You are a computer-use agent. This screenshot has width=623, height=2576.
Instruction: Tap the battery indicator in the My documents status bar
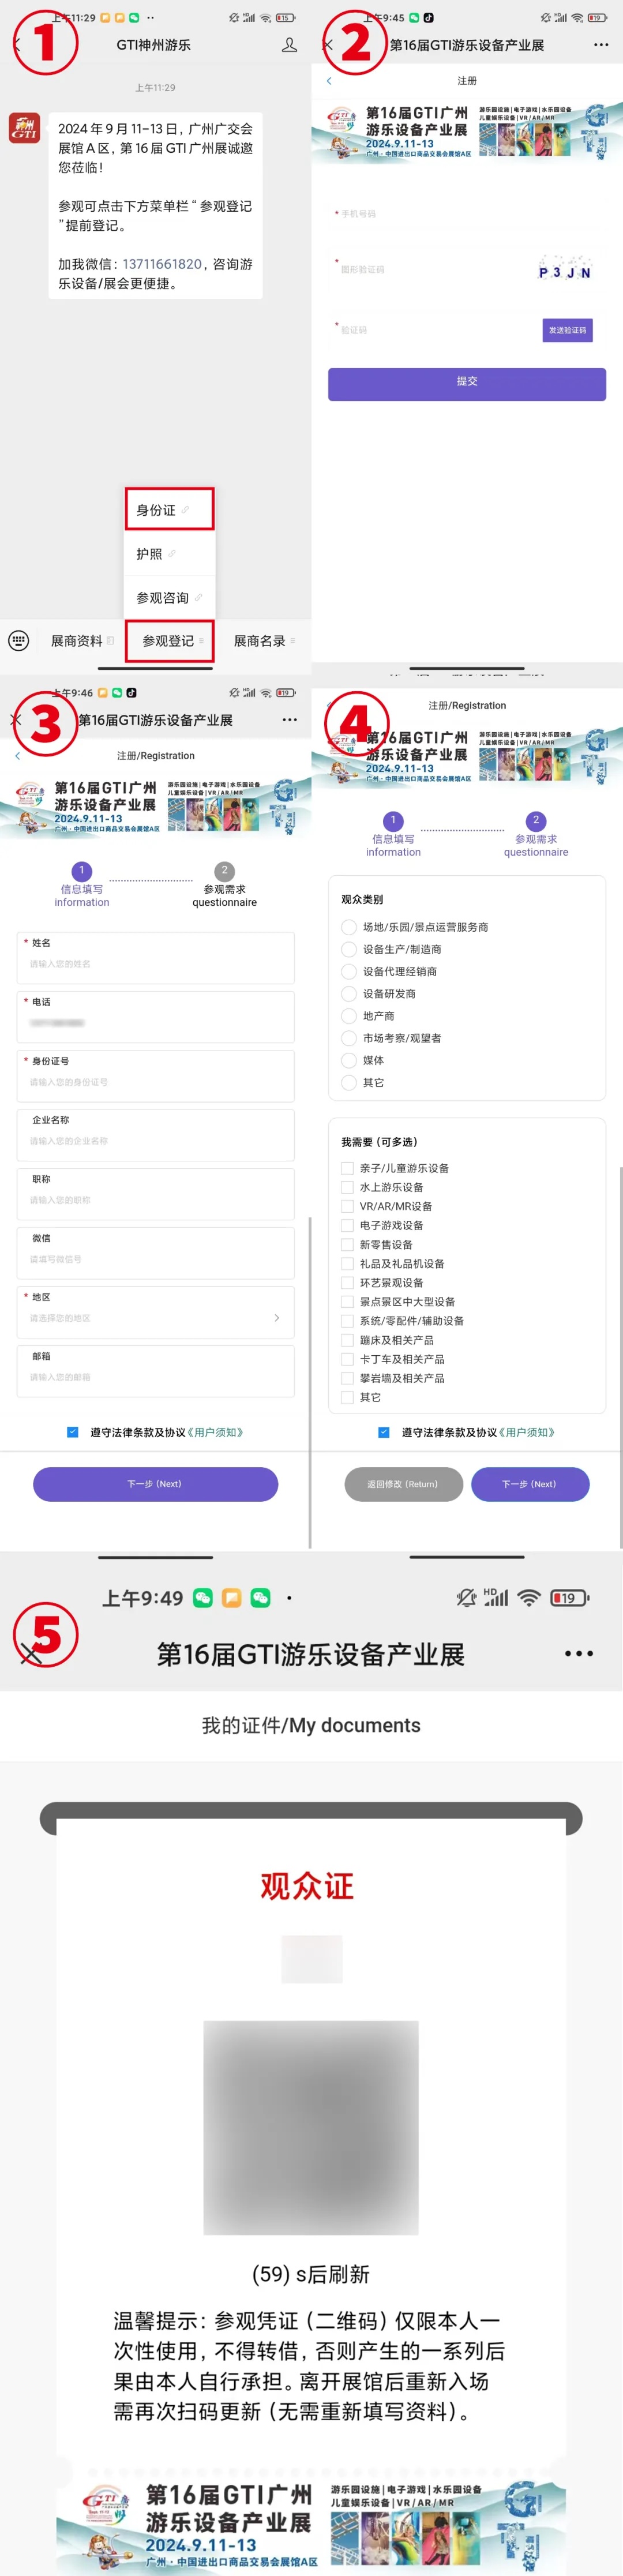click(569, 1597)
